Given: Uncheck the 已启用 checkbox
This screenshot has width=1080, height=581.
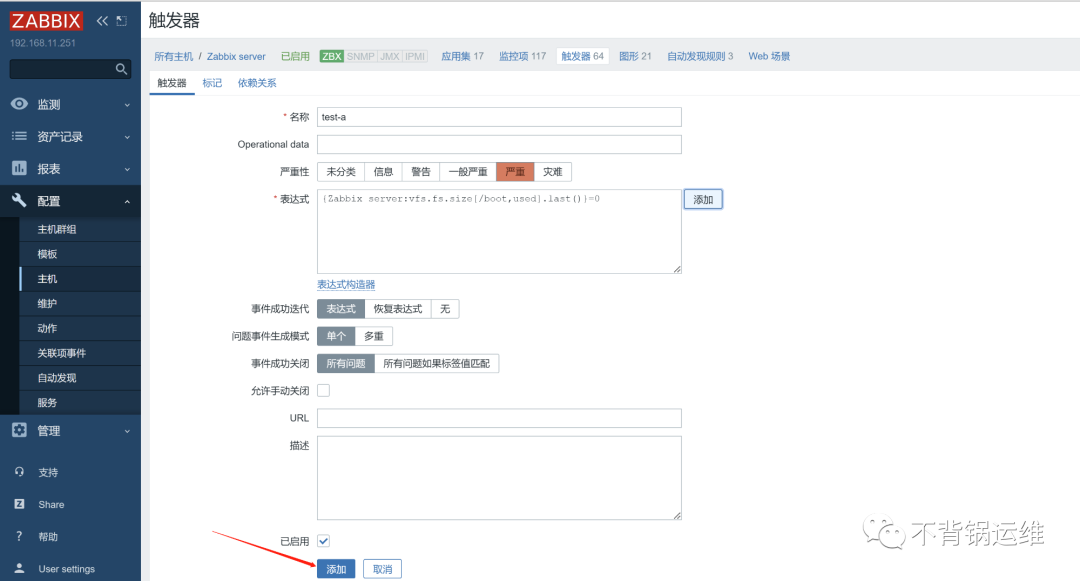Looking at the screenshot, I should click(322, 540).
